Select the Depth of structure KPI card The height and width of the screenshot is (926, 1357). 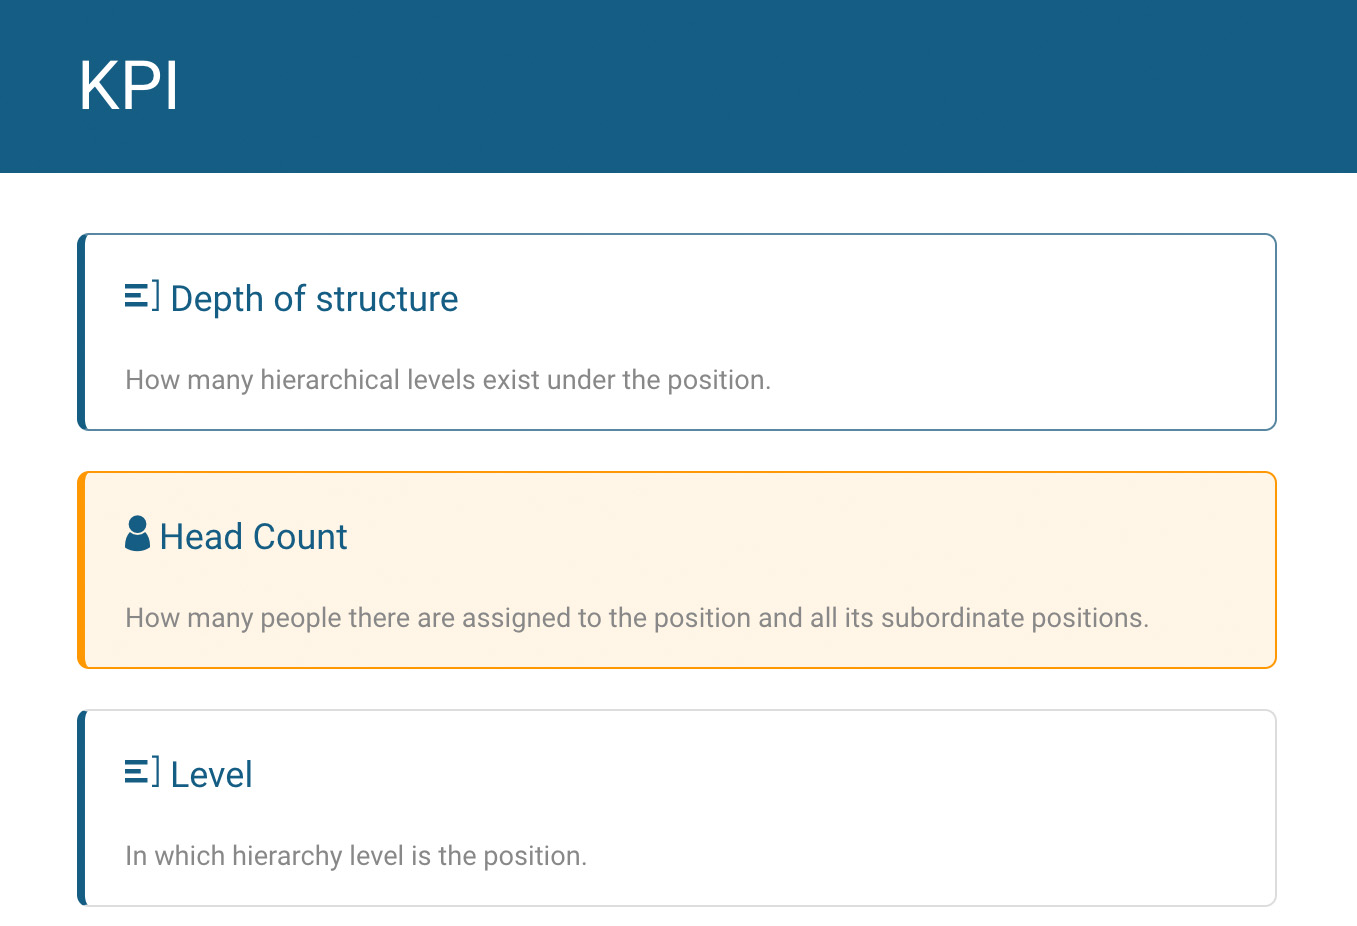pos(677,332)
